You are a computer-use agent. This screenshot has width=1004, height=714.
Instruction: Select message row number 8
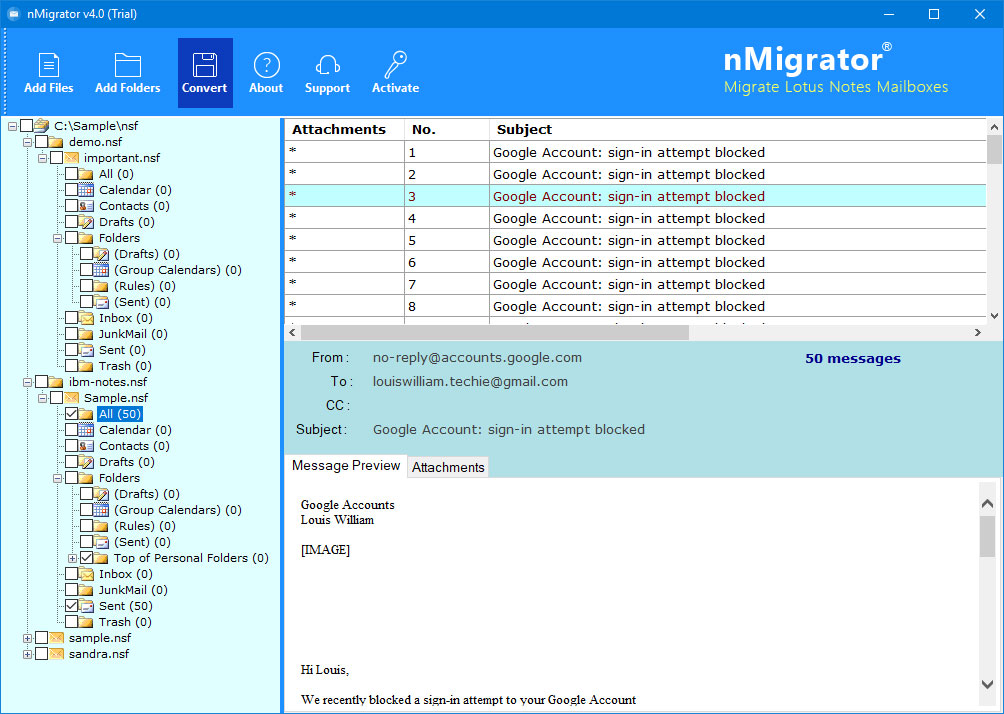(635, 306)
